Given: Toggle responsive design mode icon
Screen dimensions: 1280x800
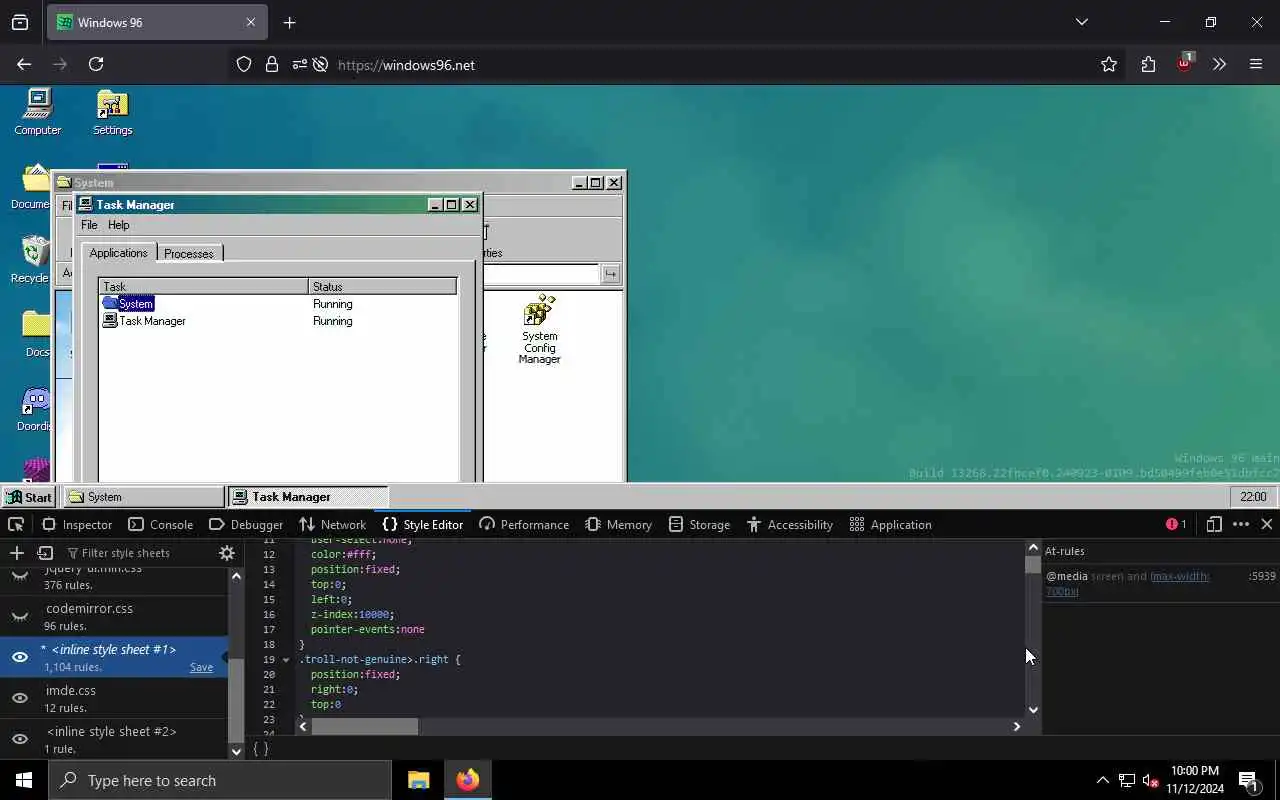Looking at the screenshot, I should pos(1214,524).
